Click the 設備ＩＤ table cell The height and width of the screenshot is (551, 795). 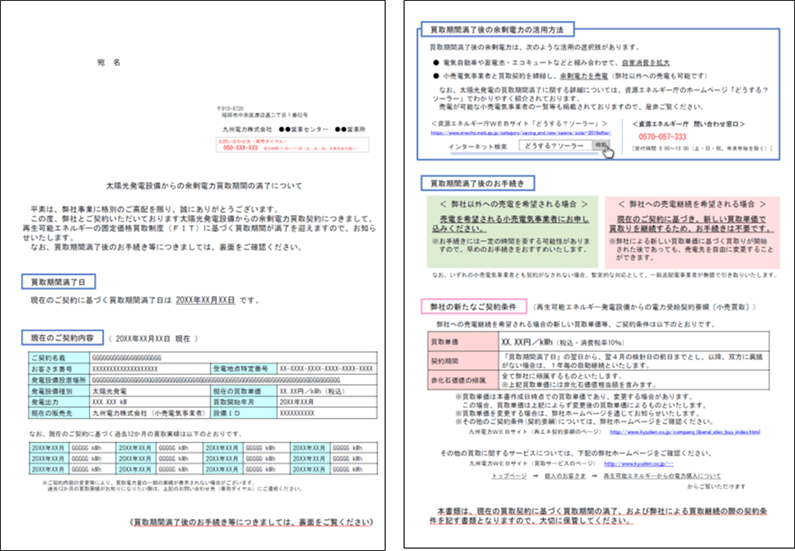click(x=244, y=413)
